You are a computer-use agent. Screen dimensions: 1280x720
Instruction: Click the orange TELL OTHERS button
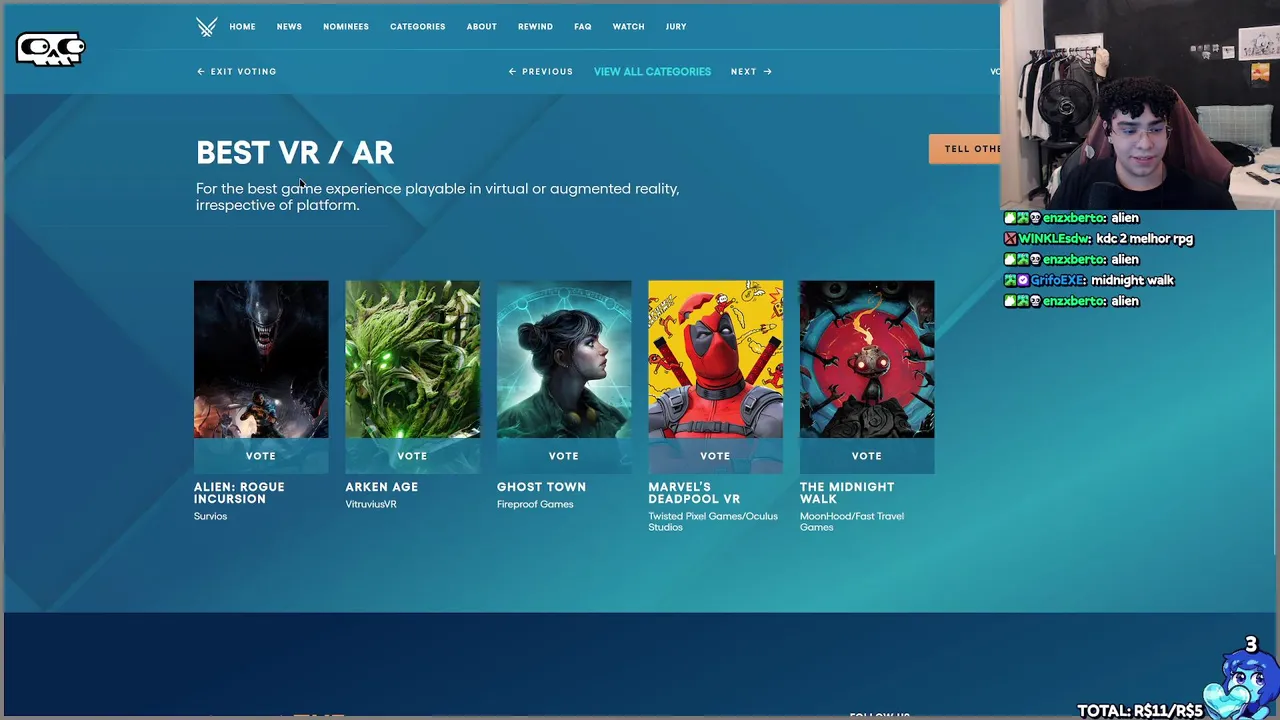coord(965,149)
